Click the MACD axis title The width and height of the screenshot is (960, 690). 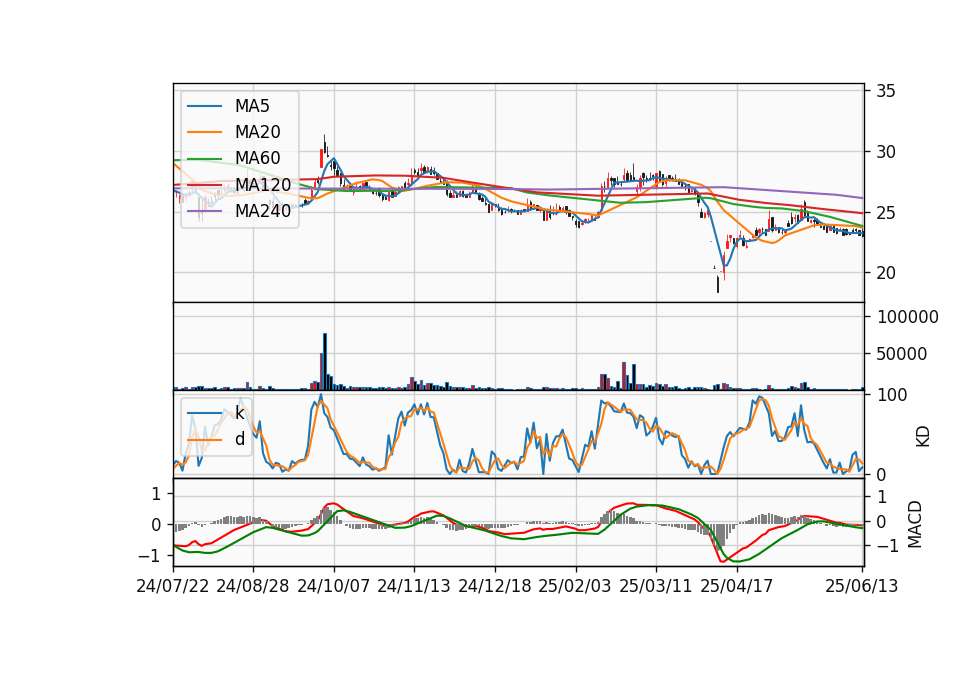(915, 524)
